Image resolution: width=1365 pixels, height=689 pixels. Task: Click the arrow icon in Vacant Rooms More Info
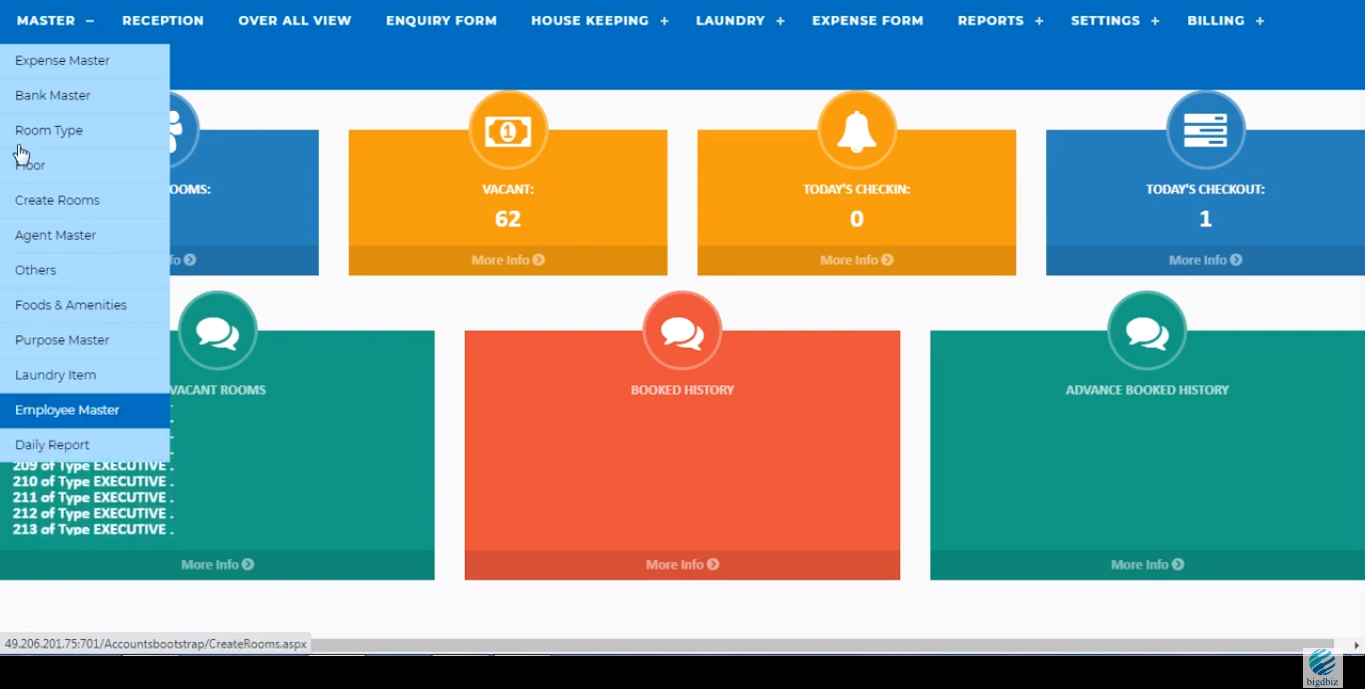pos(248,565)
